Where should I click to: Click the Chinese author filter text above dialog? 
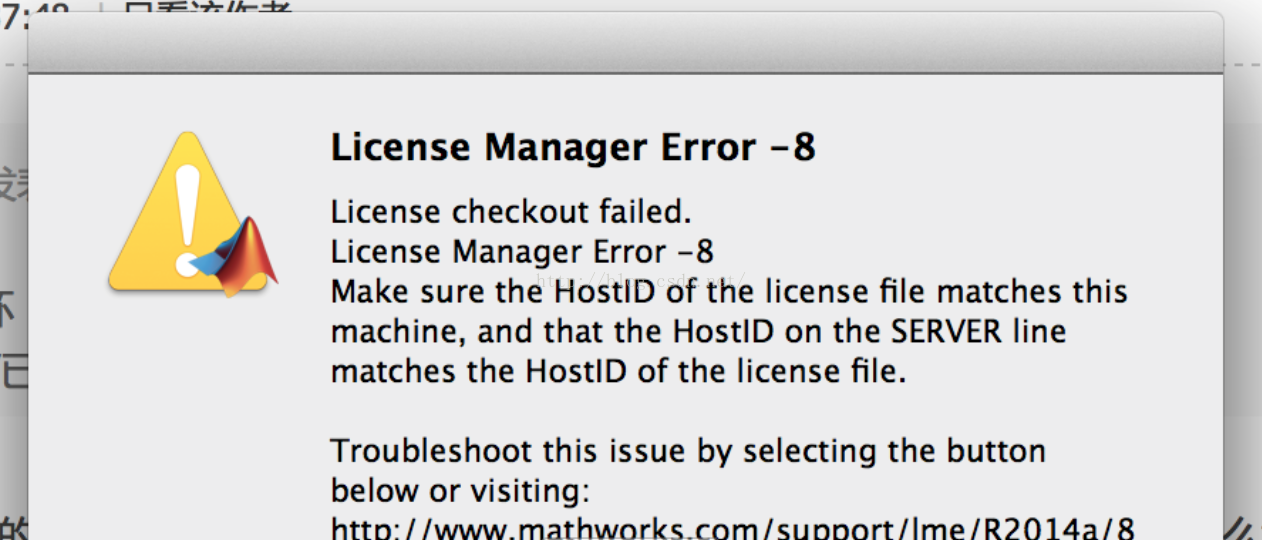tap(208, 8)
